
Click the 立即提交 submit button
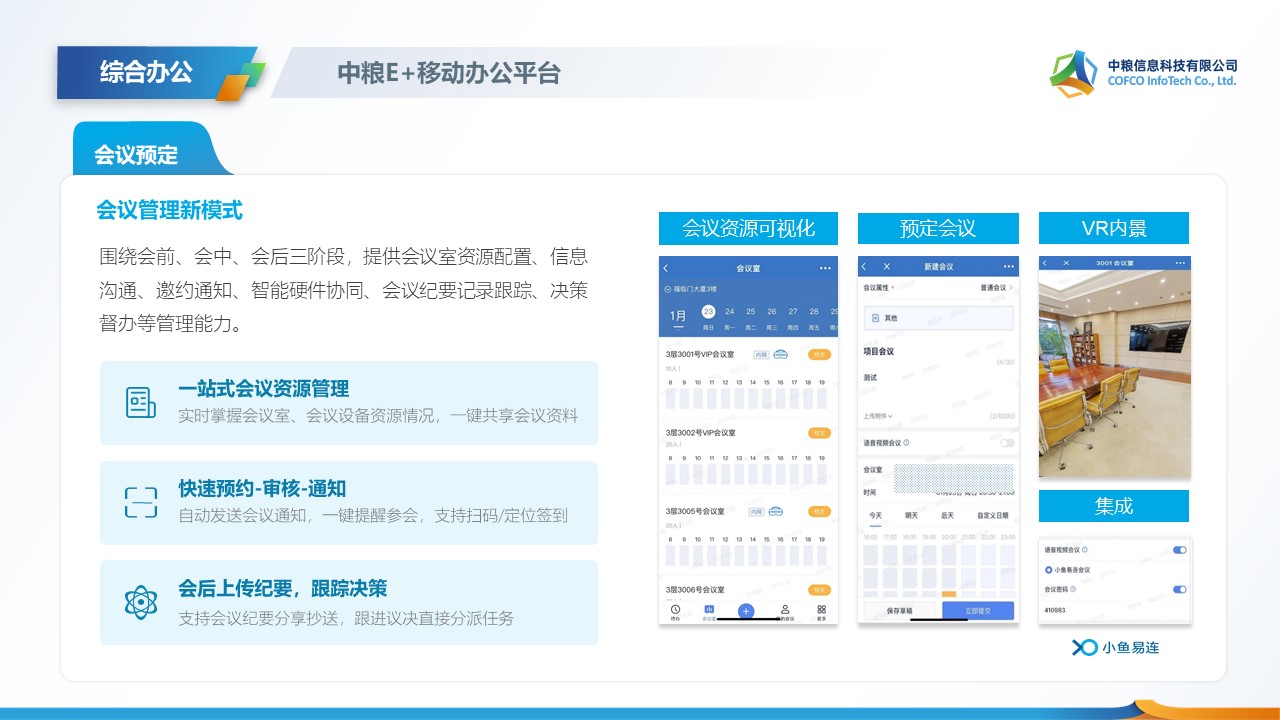point(978,610)
